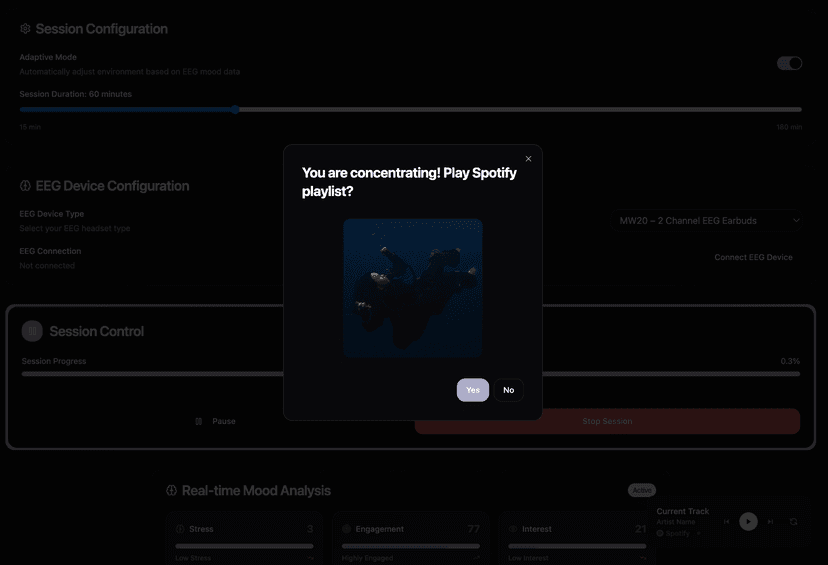
Task: Decline playlist by clicking No
Action: [x=508, y=390]
